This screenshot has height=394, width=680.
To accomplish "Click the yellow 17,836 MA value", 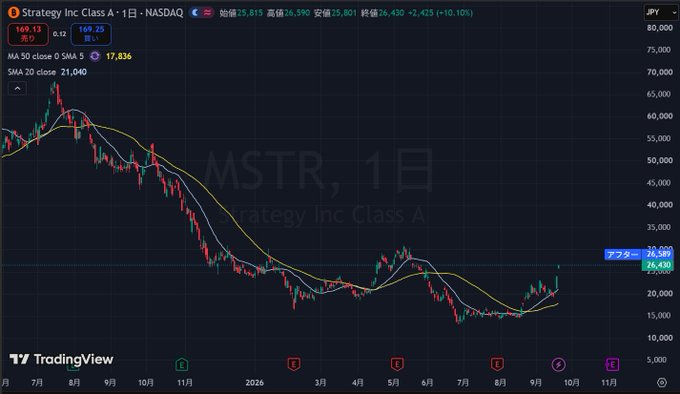I will click(118, 56).
